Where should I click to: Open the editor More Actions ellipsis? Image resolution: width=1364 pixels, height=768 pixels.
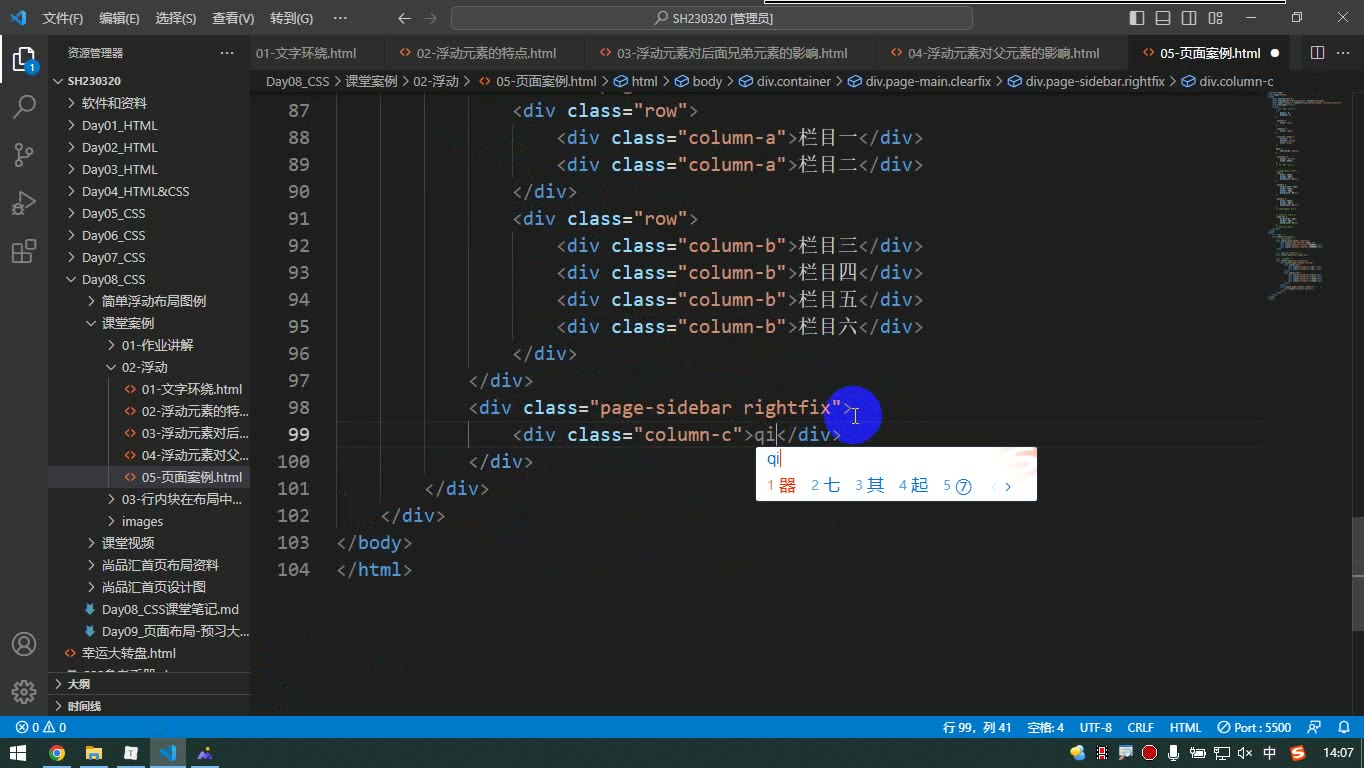1344,53
